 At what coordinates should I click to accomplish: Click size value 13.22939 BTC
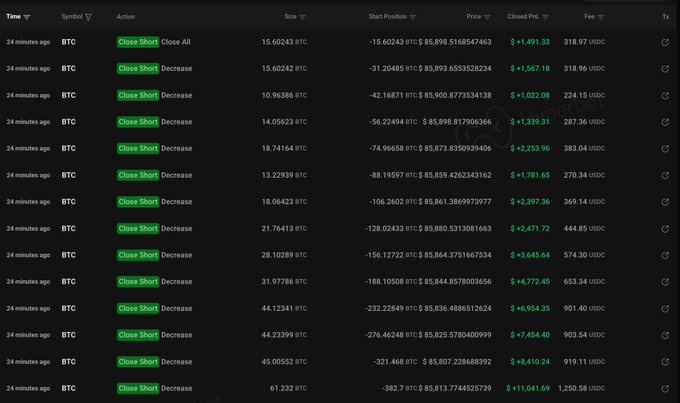(284, 175)
